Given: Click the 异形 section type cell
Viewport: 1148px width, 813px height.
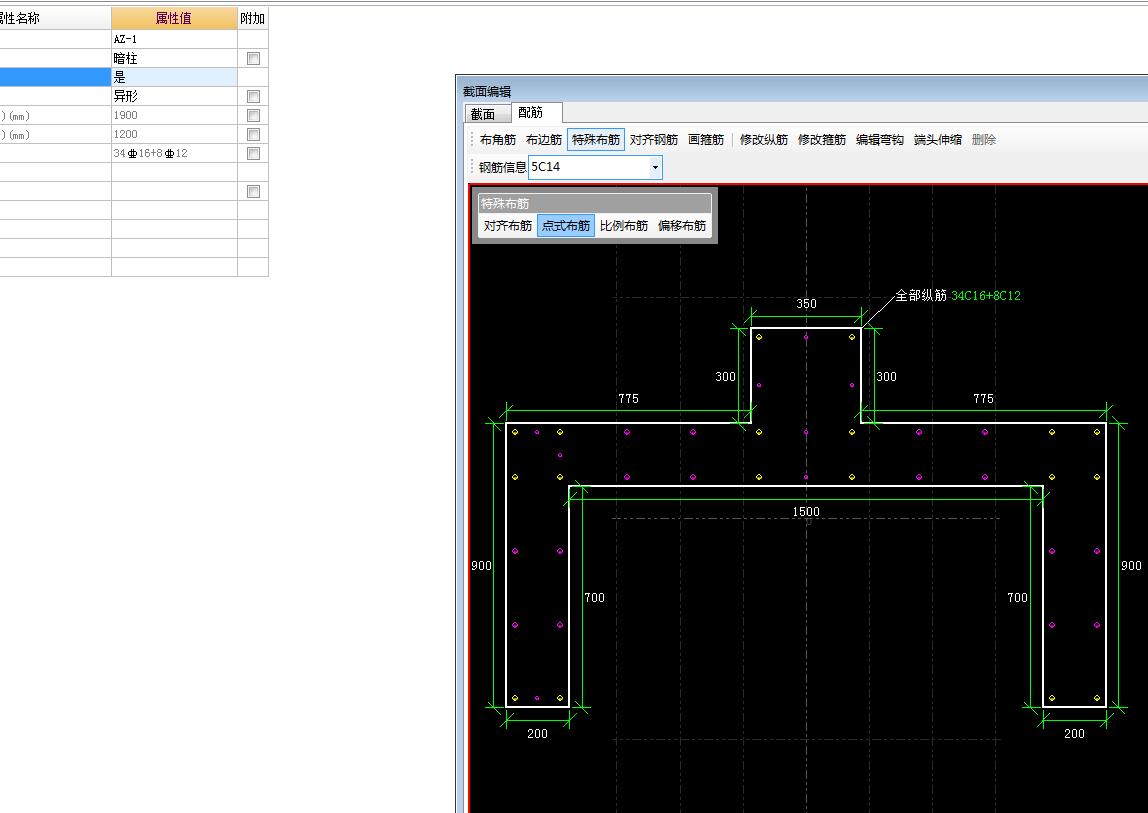Looking at the screenshot, I should pos(174,96).
